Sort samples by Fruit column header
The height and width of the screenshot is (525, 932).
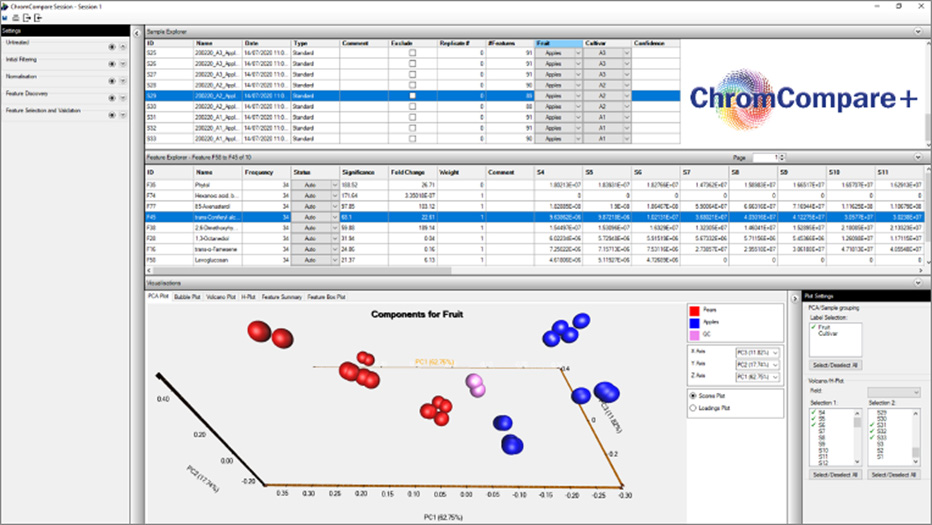(559, 43)
